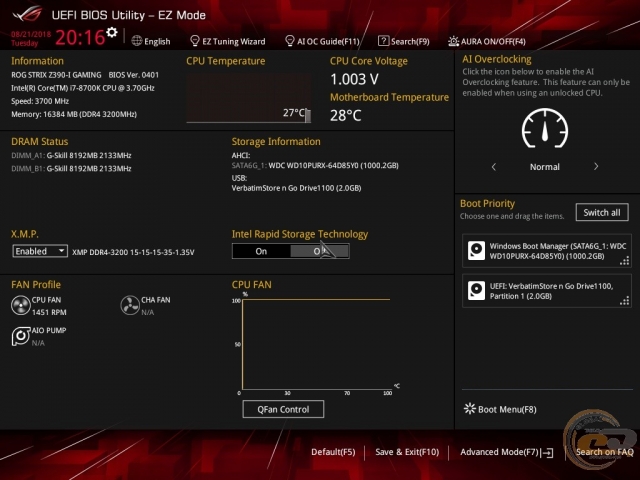Open EZ Tuning Wizard
Image resolution: width=640 pixels, height=480 pixels.
tap(233, 41)
